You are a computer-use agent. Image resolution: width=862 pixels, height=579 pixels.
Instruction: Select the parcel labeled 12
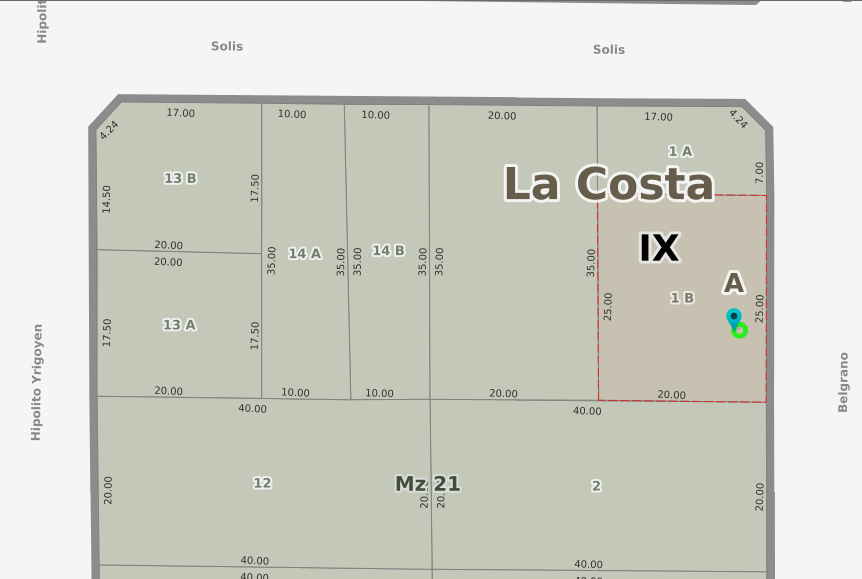[x=262, y=483]
